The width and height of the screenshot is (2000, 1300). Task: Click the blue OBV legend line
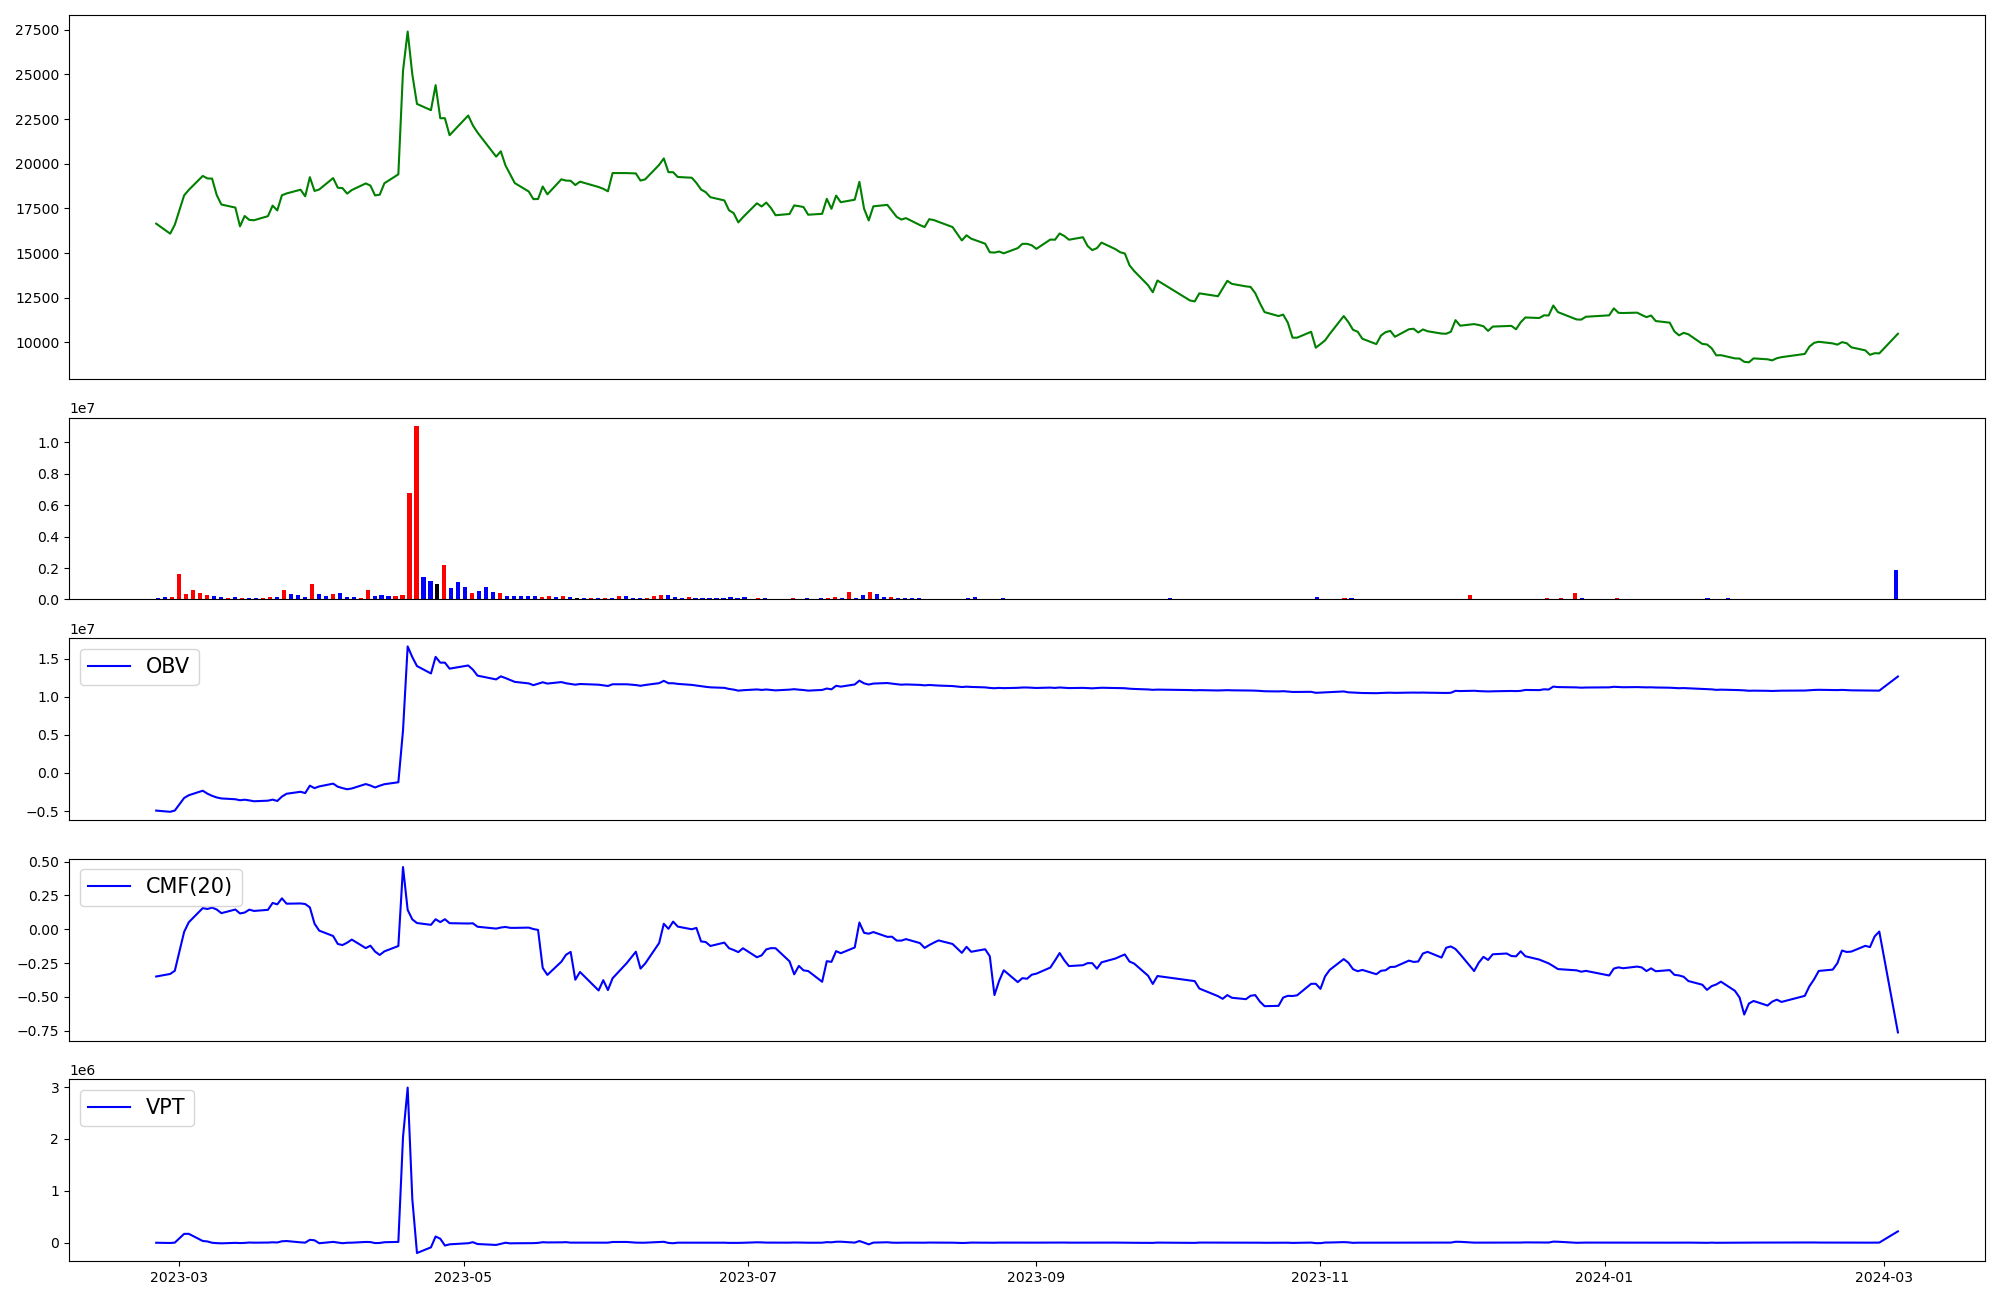click(x=110, y=666)
